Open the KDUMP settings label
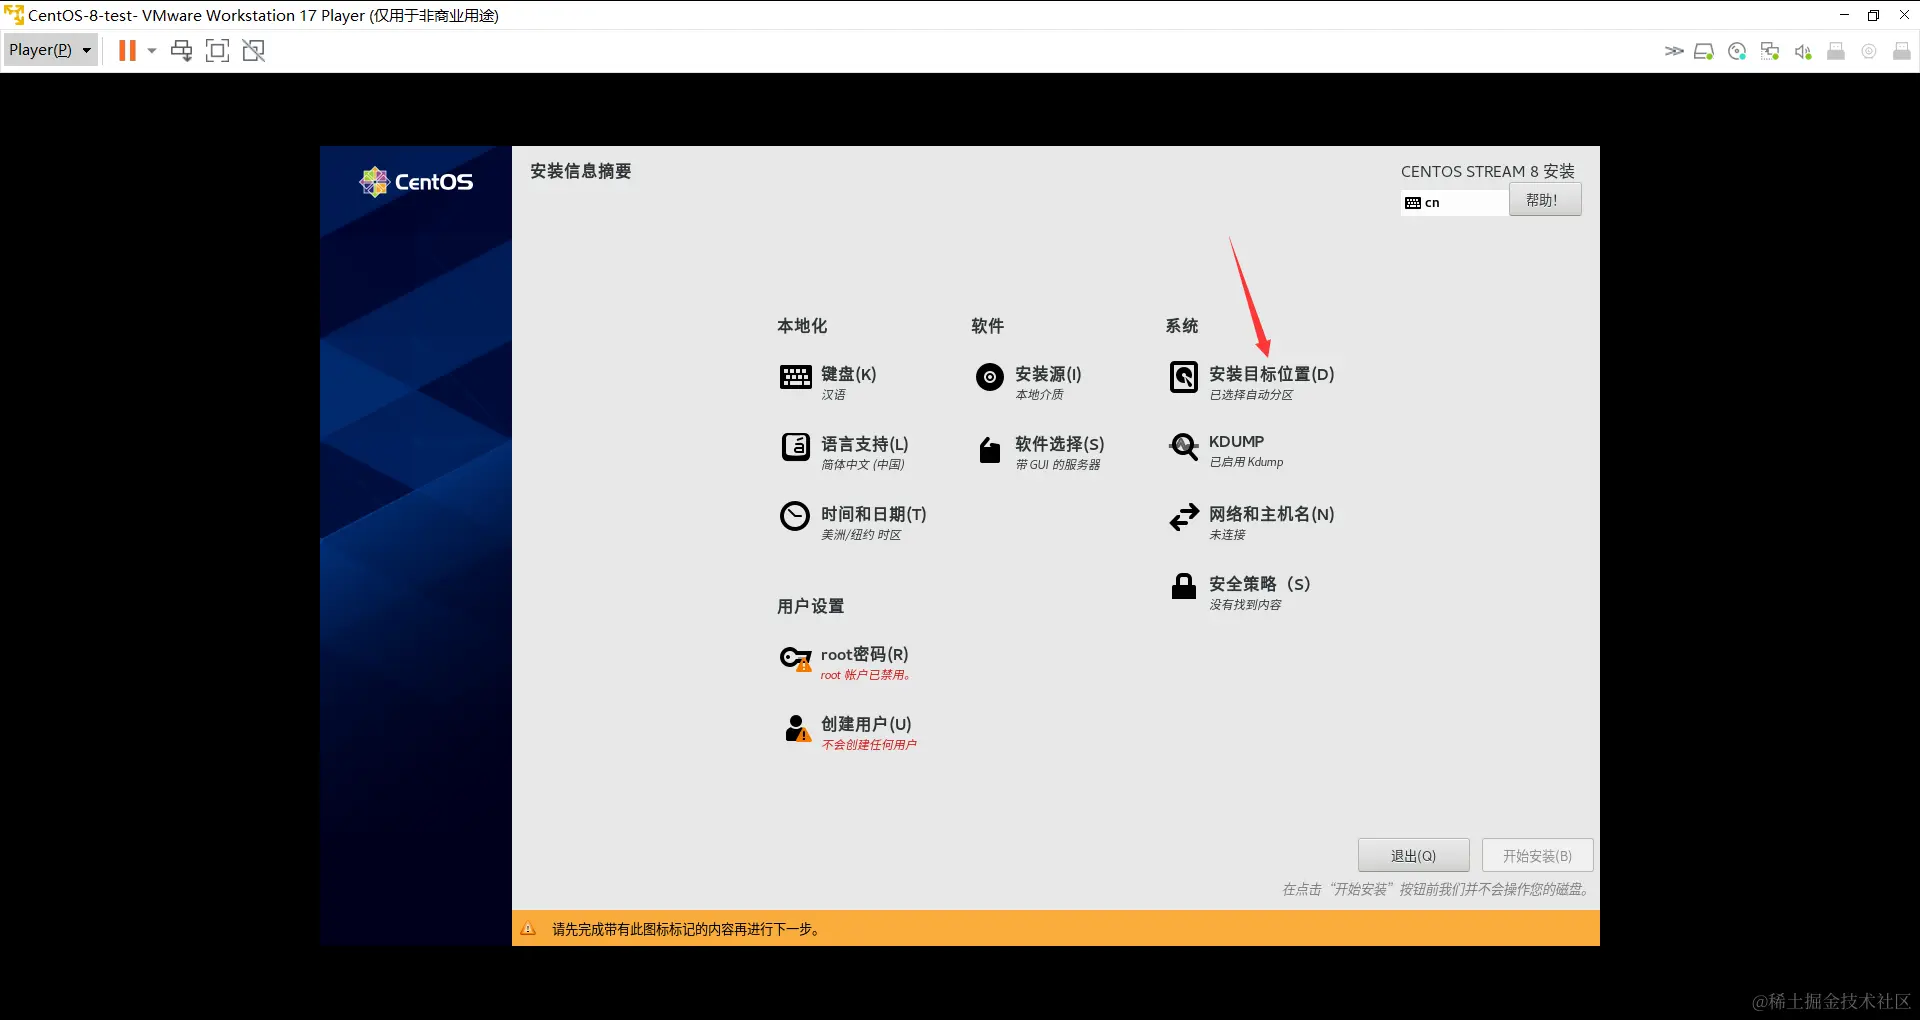This screenshot has width=1920, height=1020. click(1237, 442)
